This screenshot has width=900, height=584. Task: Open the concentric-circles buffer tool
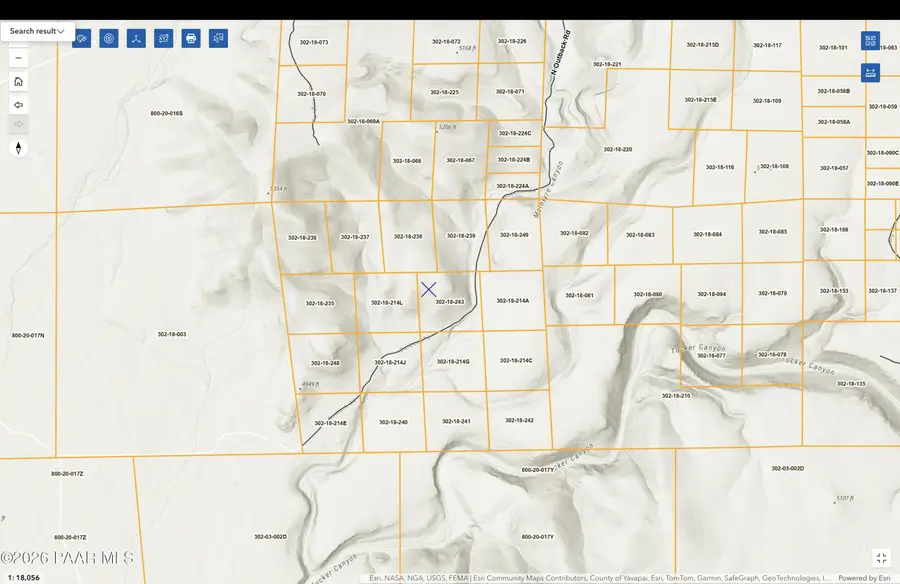point(109,38)
